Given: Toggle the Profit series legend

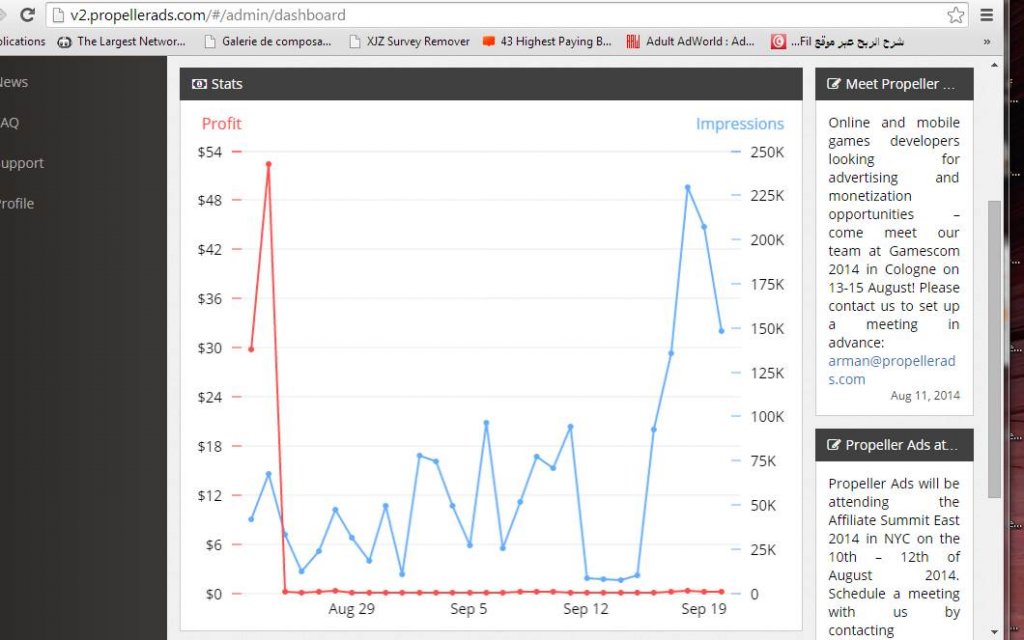Looking at the screenshot, I should (x=221, y=123).
